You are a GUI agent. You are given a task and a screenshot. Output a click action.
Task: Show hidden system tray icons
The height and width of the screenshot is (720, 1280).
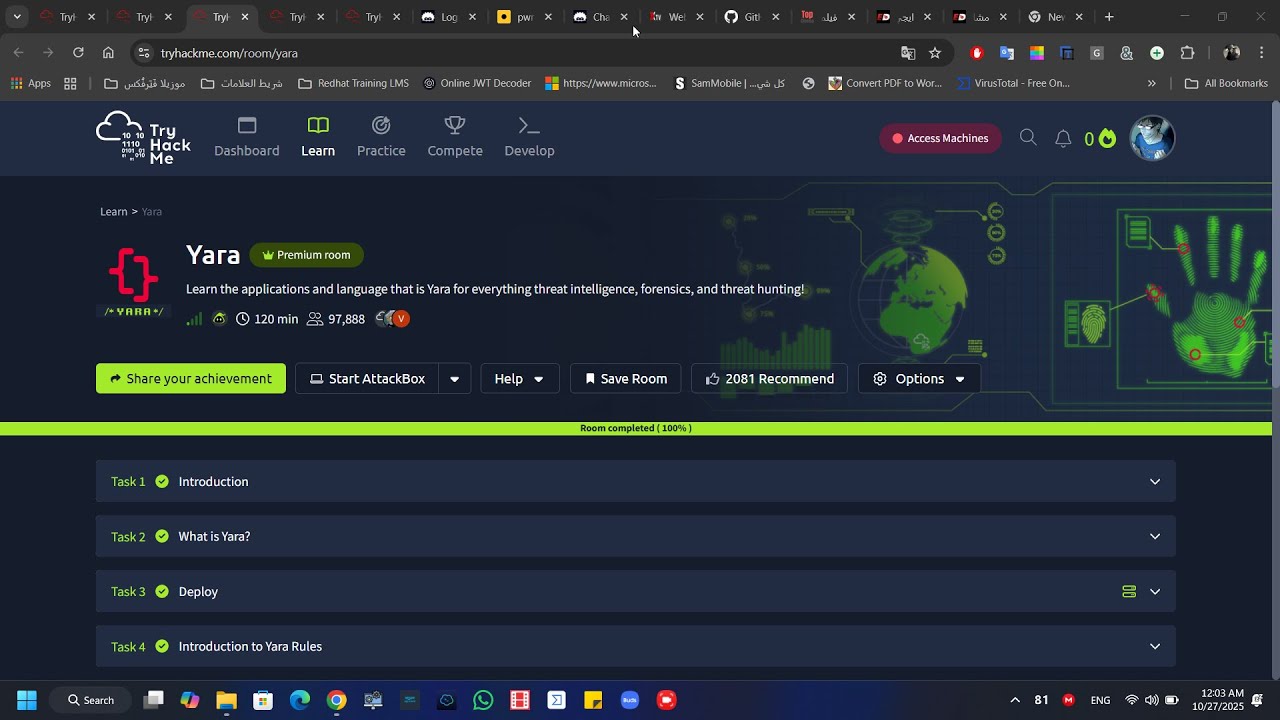coord(1015,700)
